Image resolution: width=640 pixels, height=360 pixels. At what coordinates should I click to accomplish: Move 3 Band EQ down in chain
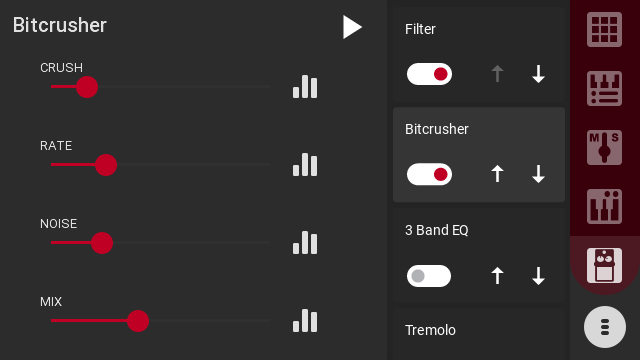tap(538, 276)
